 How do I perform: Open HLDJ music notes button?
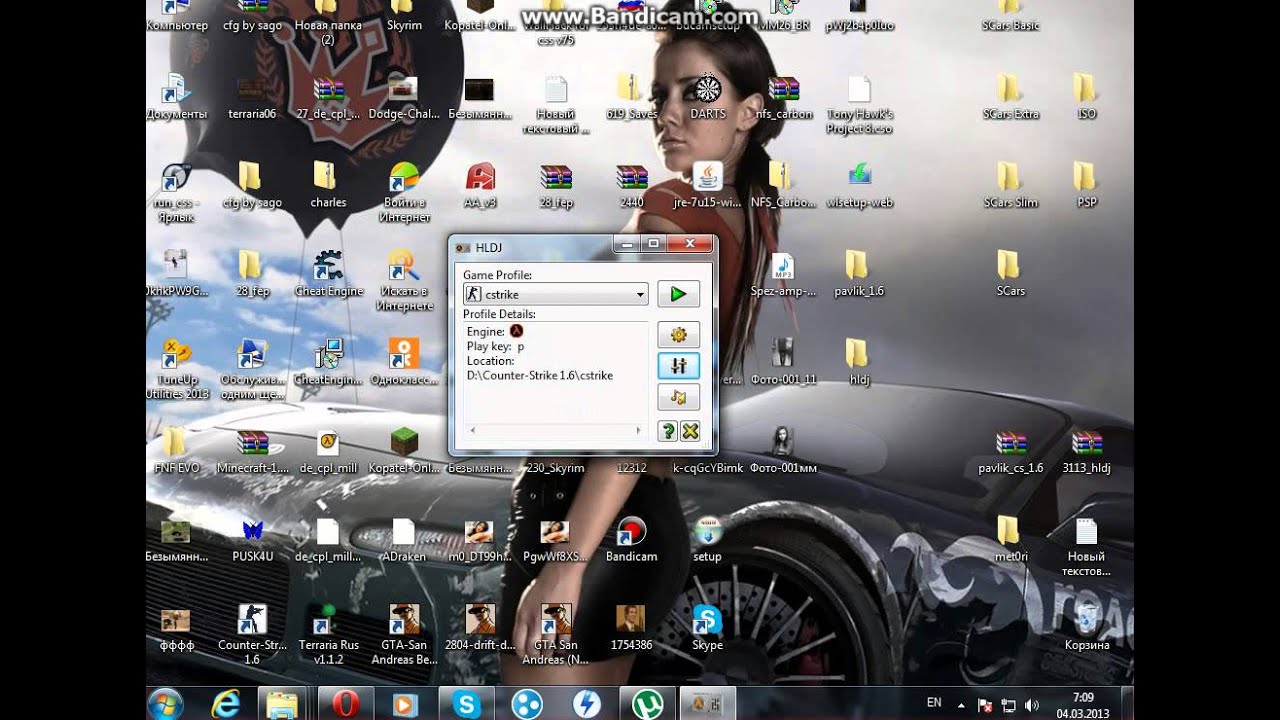[678, 397]
